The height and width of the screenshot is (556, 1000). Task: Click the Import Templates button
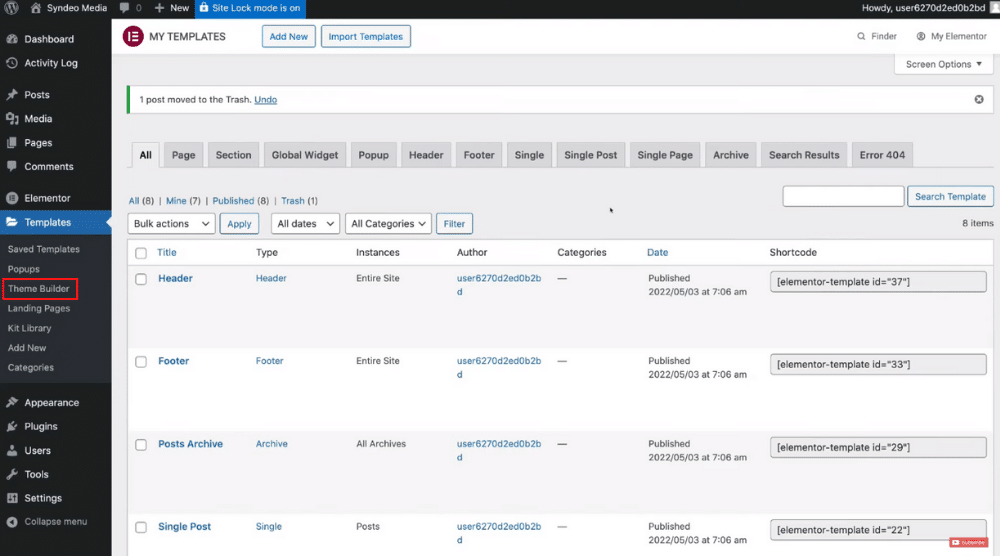click(x=365, y=36)
